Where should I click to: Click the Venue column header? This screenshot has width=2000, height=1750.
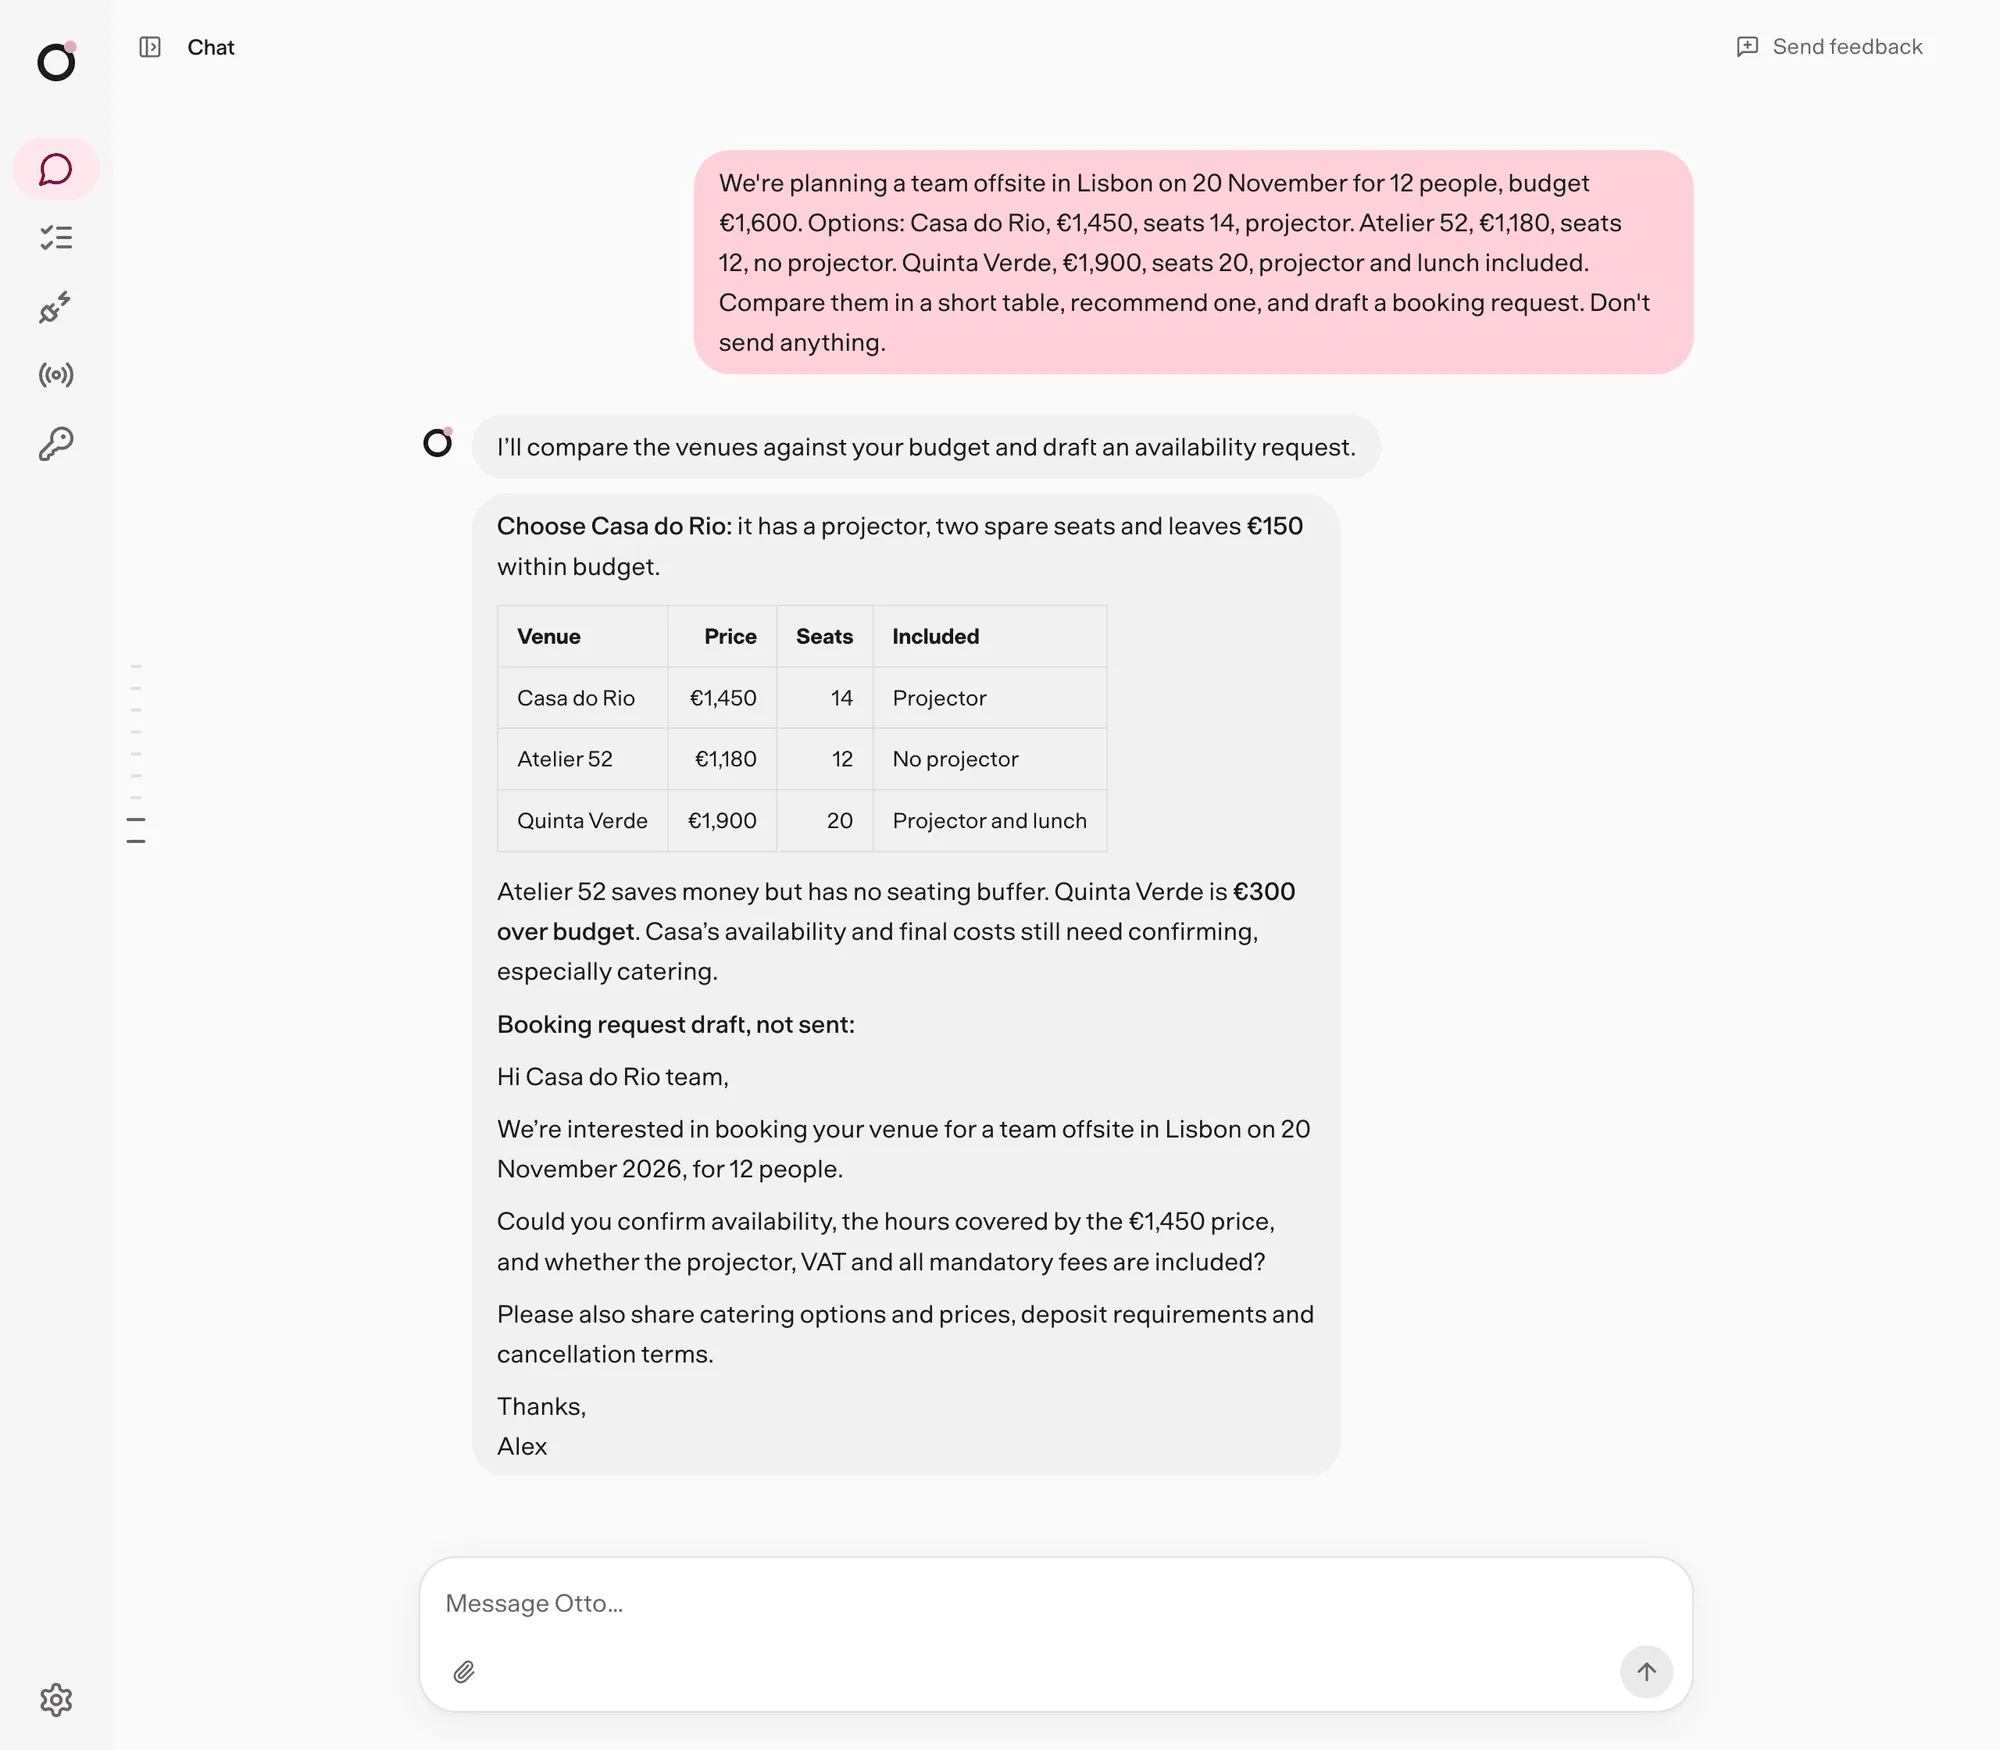pyautogui.click(x=582, y=636)
